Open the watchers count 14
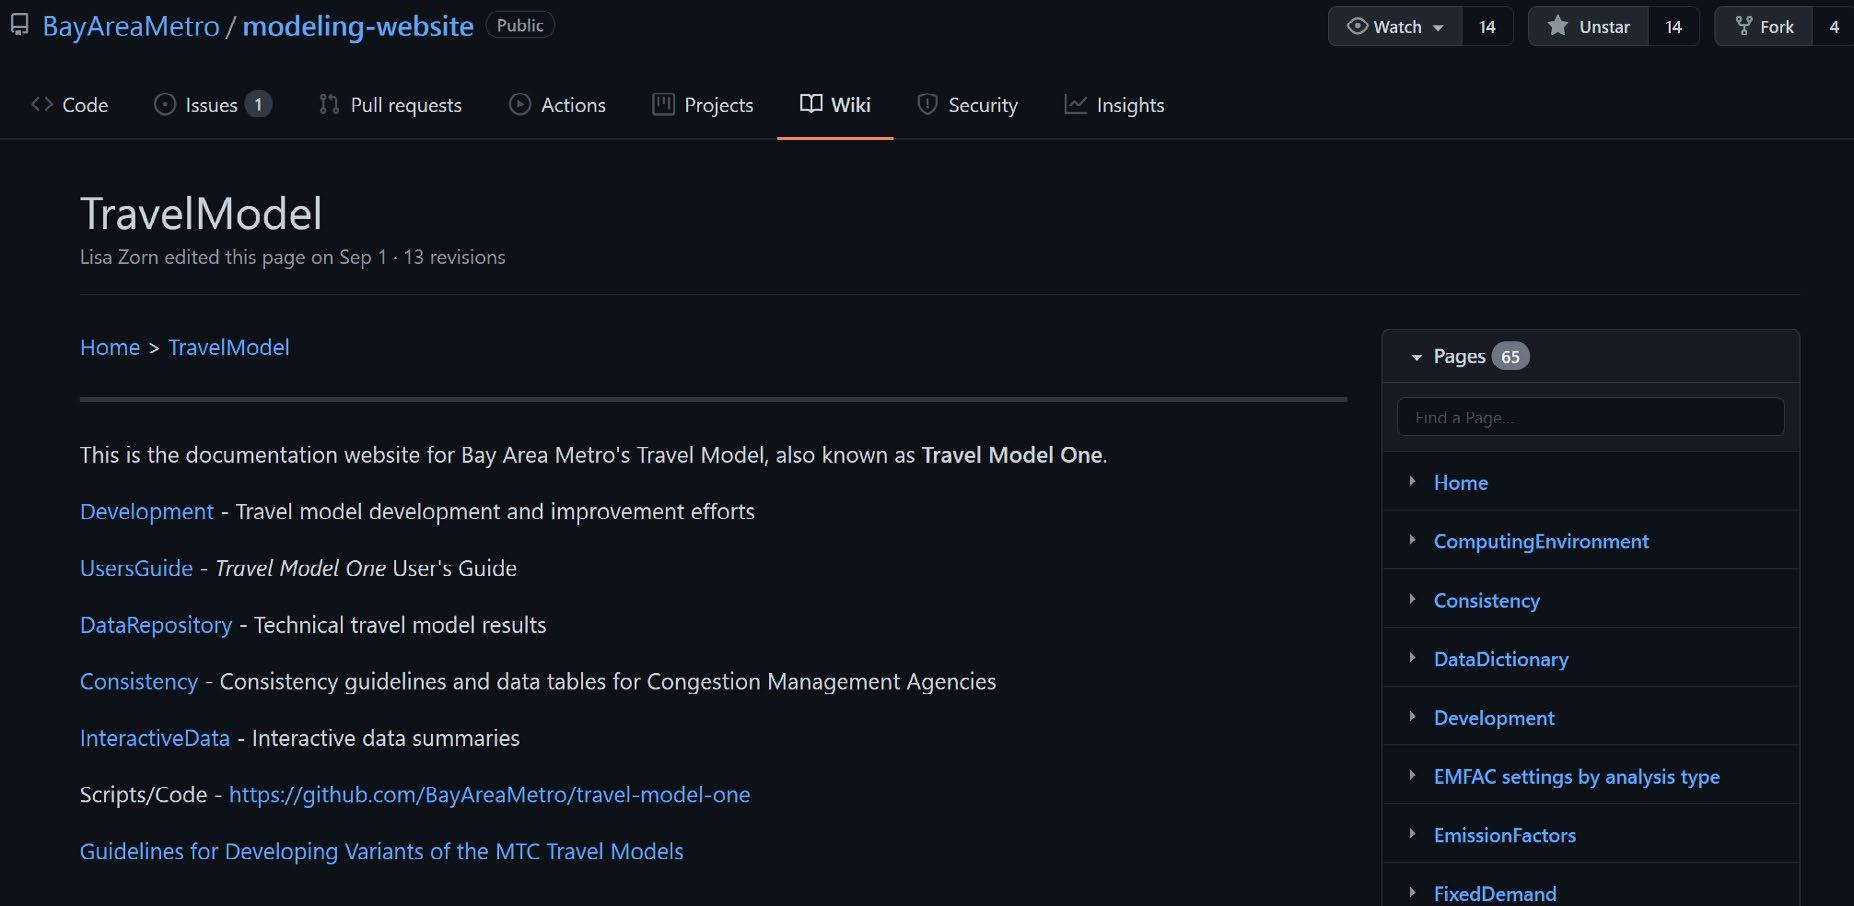 (x=1487, y=26)
